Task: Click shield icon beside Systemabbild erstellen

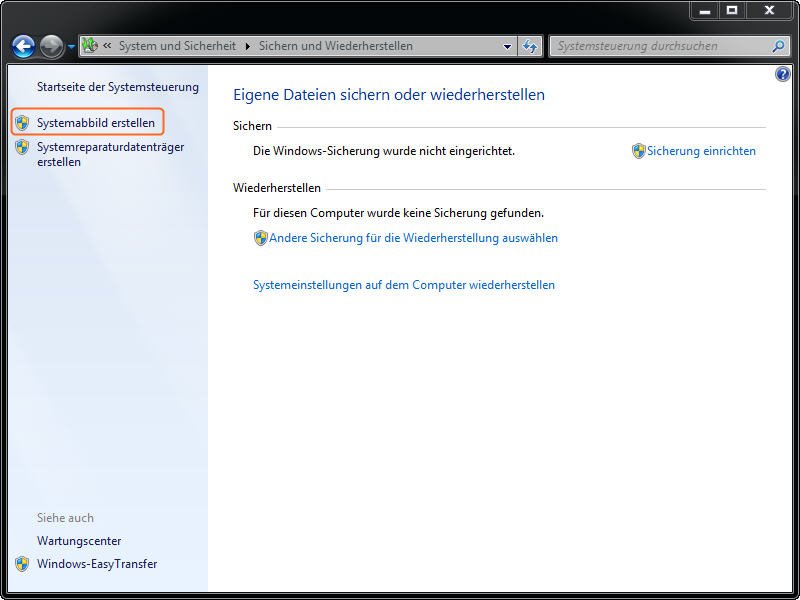Action: [x=22, y=122]
